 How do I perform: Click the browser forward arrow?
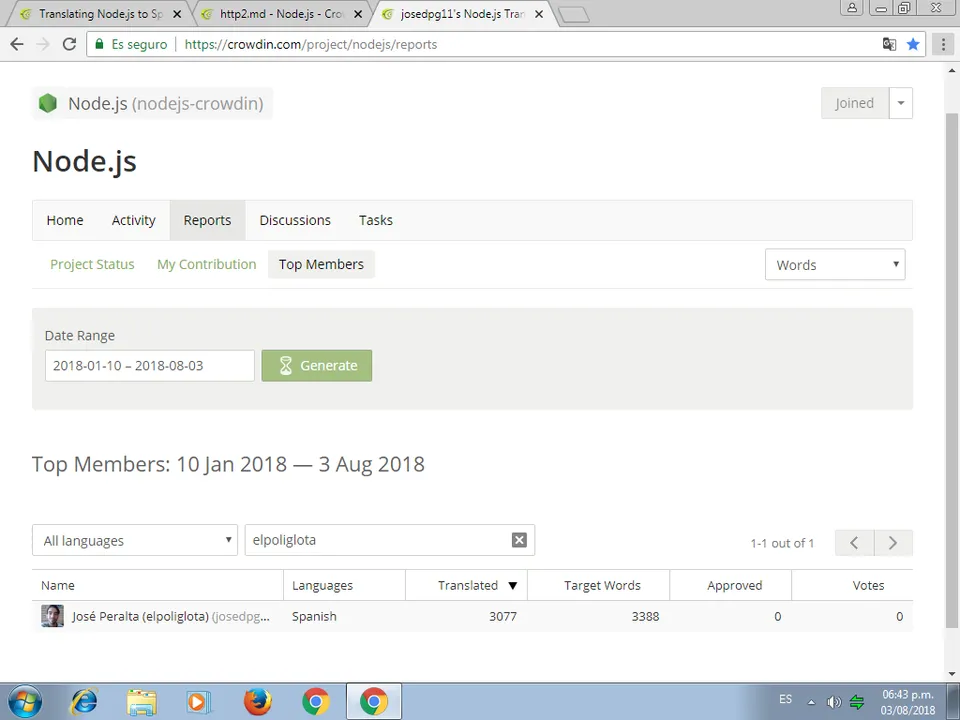43,44
